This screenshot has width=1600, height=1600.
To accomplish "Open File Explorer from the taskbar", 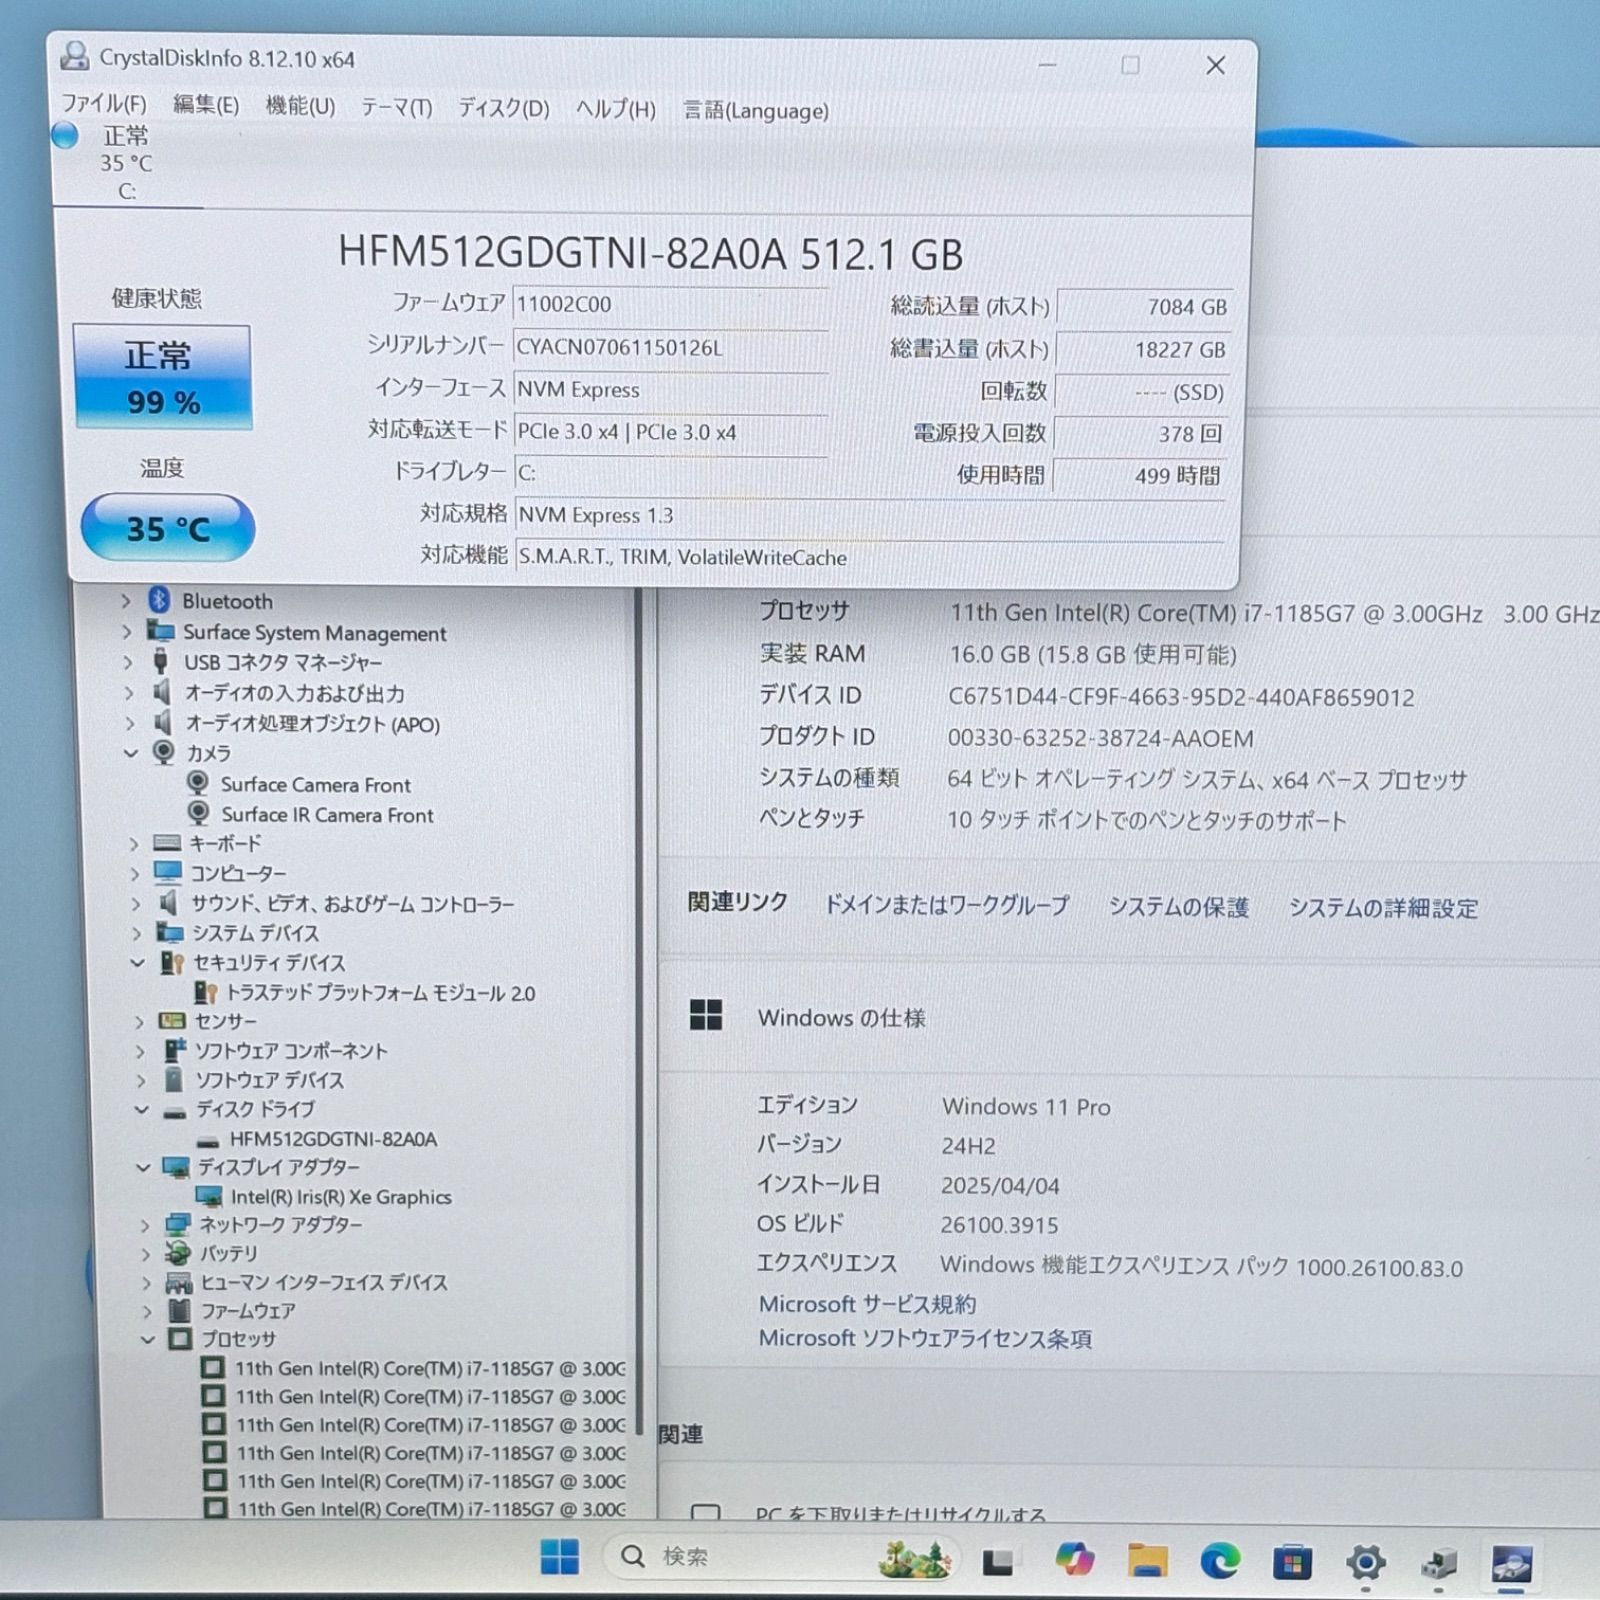I will point(1147,1560).
